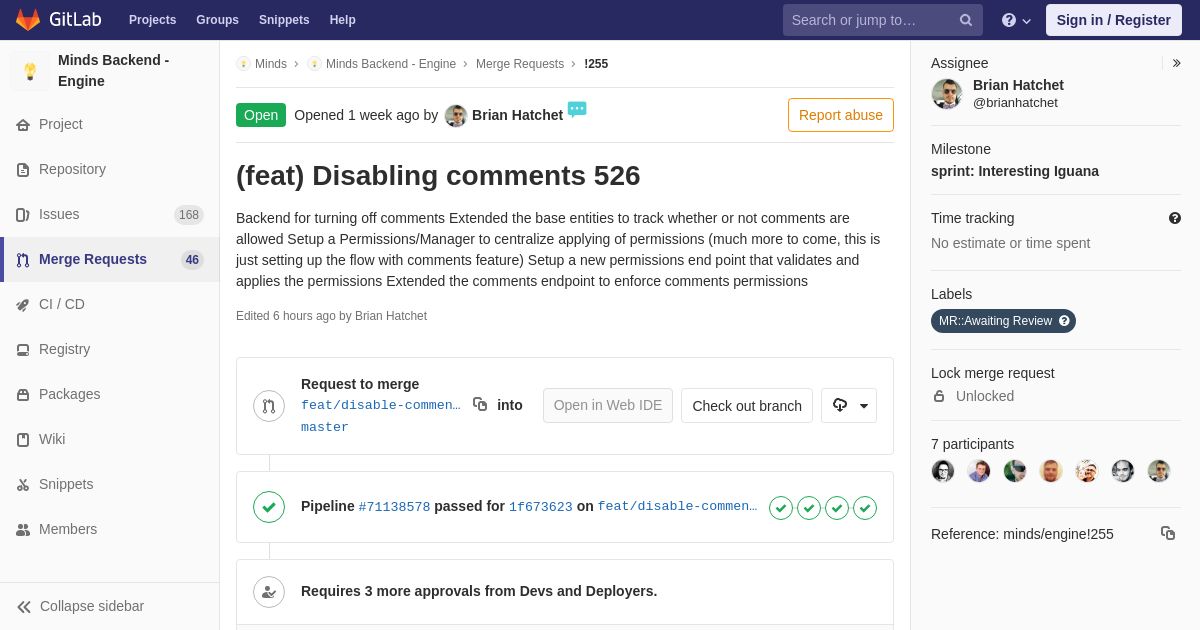This screenshot has height=630, width=1200.
Task: Open commit 1f673623 link
Action: (541, 507)
